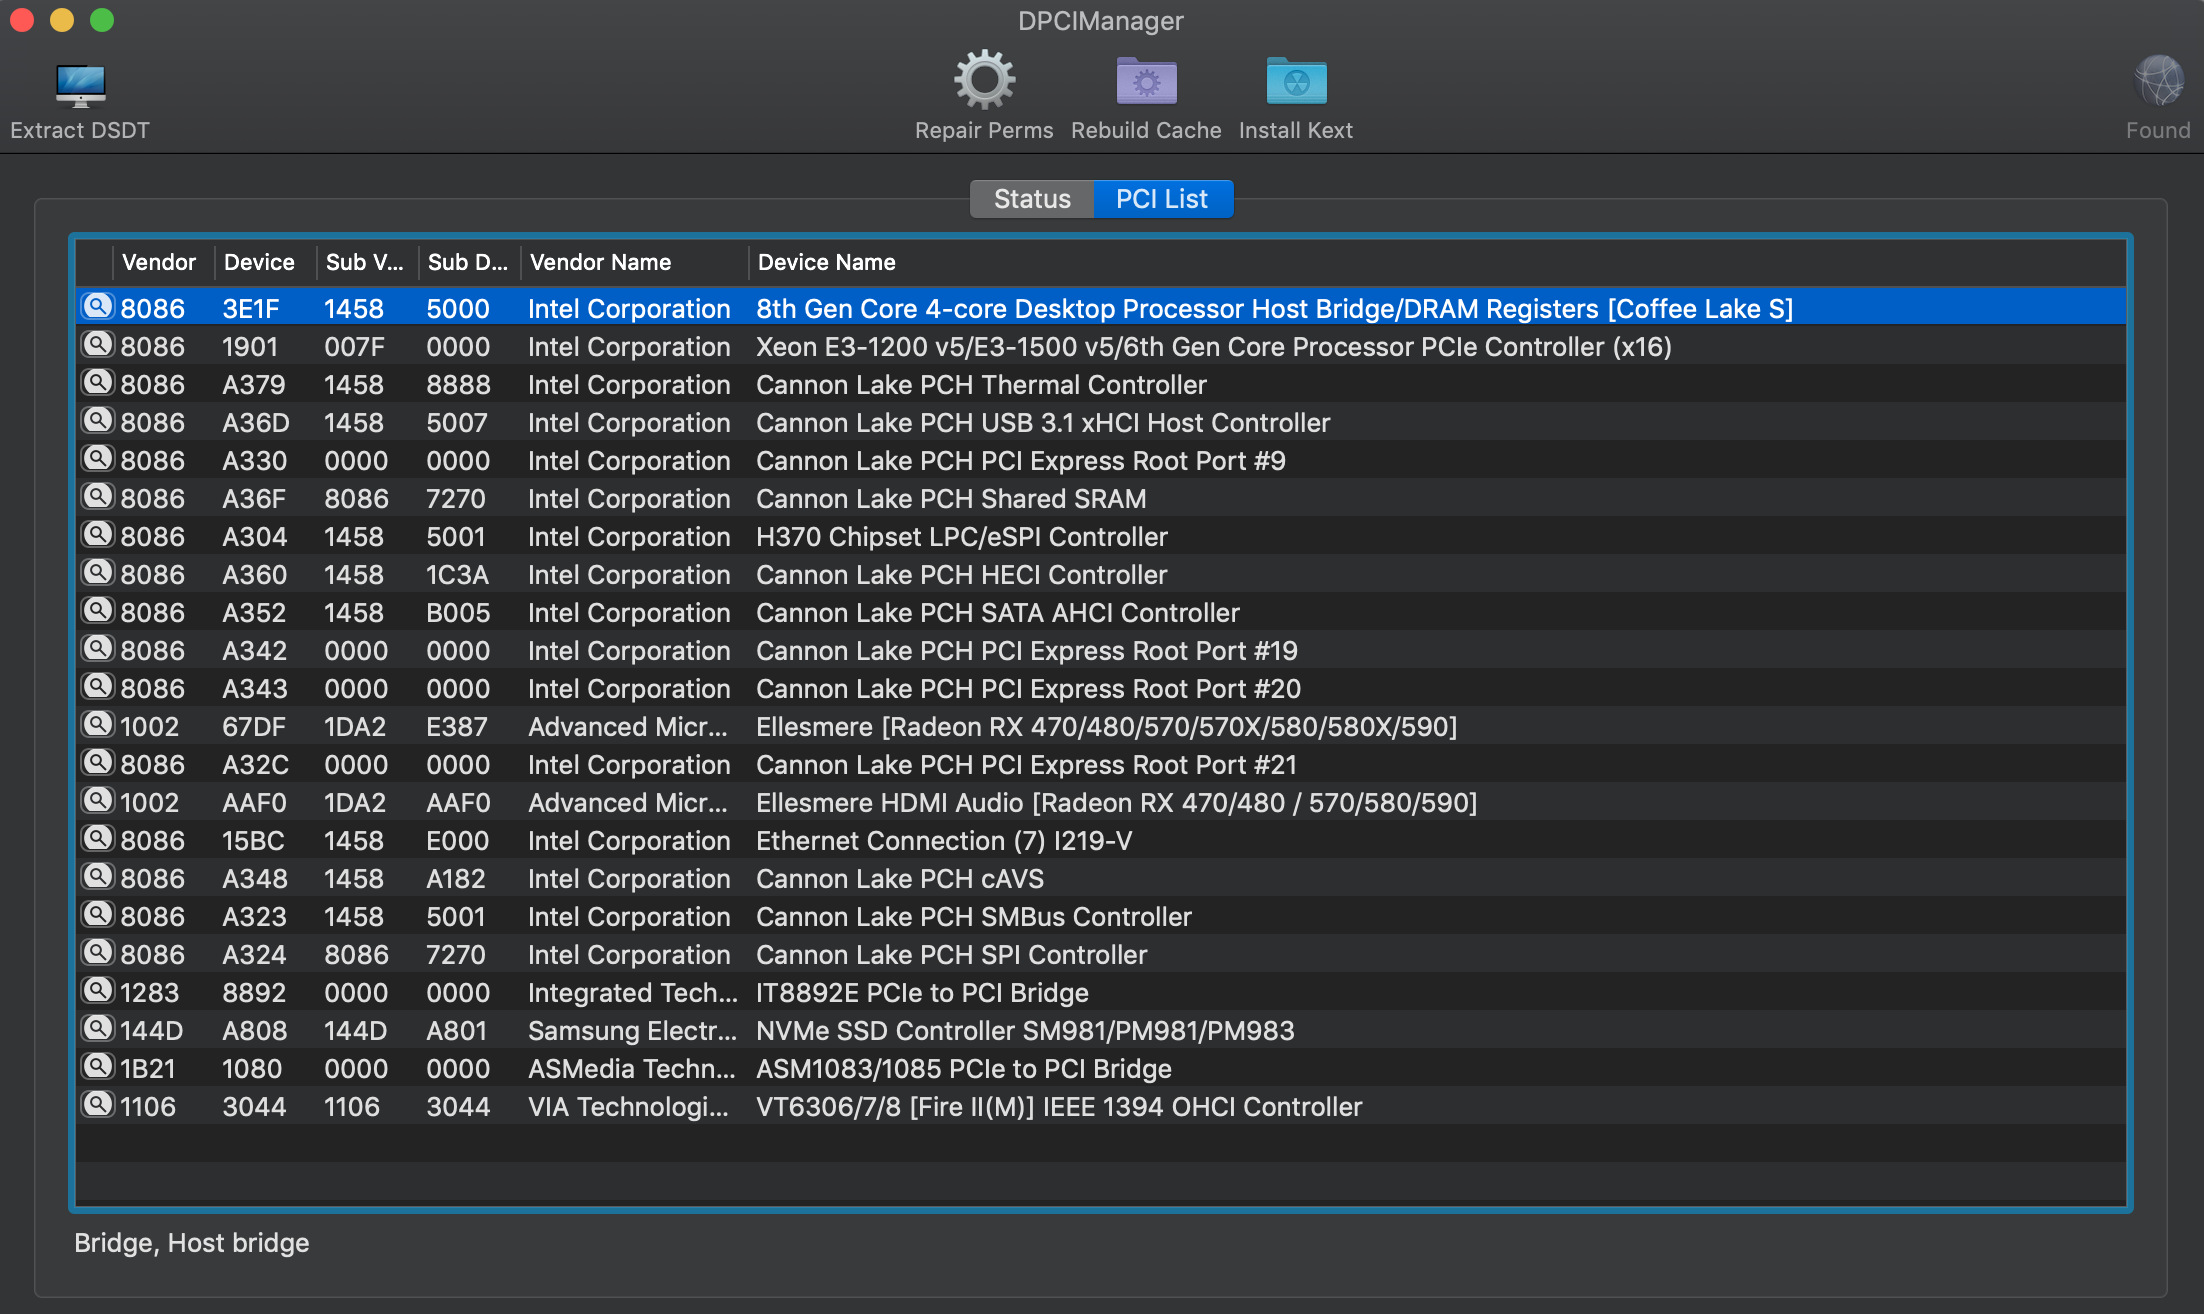Click sub device cell 1C3A

click(457, 575)
